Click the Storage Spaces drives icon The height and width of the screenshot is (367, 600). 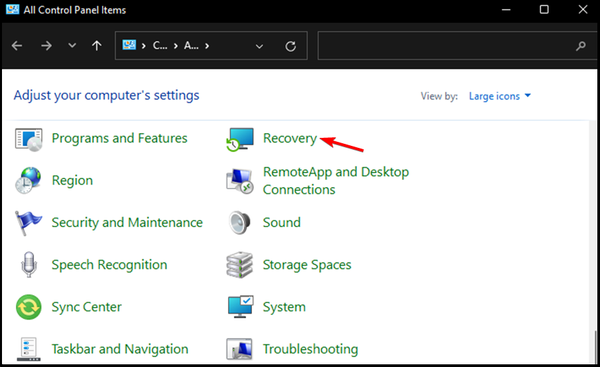point(240,265)
